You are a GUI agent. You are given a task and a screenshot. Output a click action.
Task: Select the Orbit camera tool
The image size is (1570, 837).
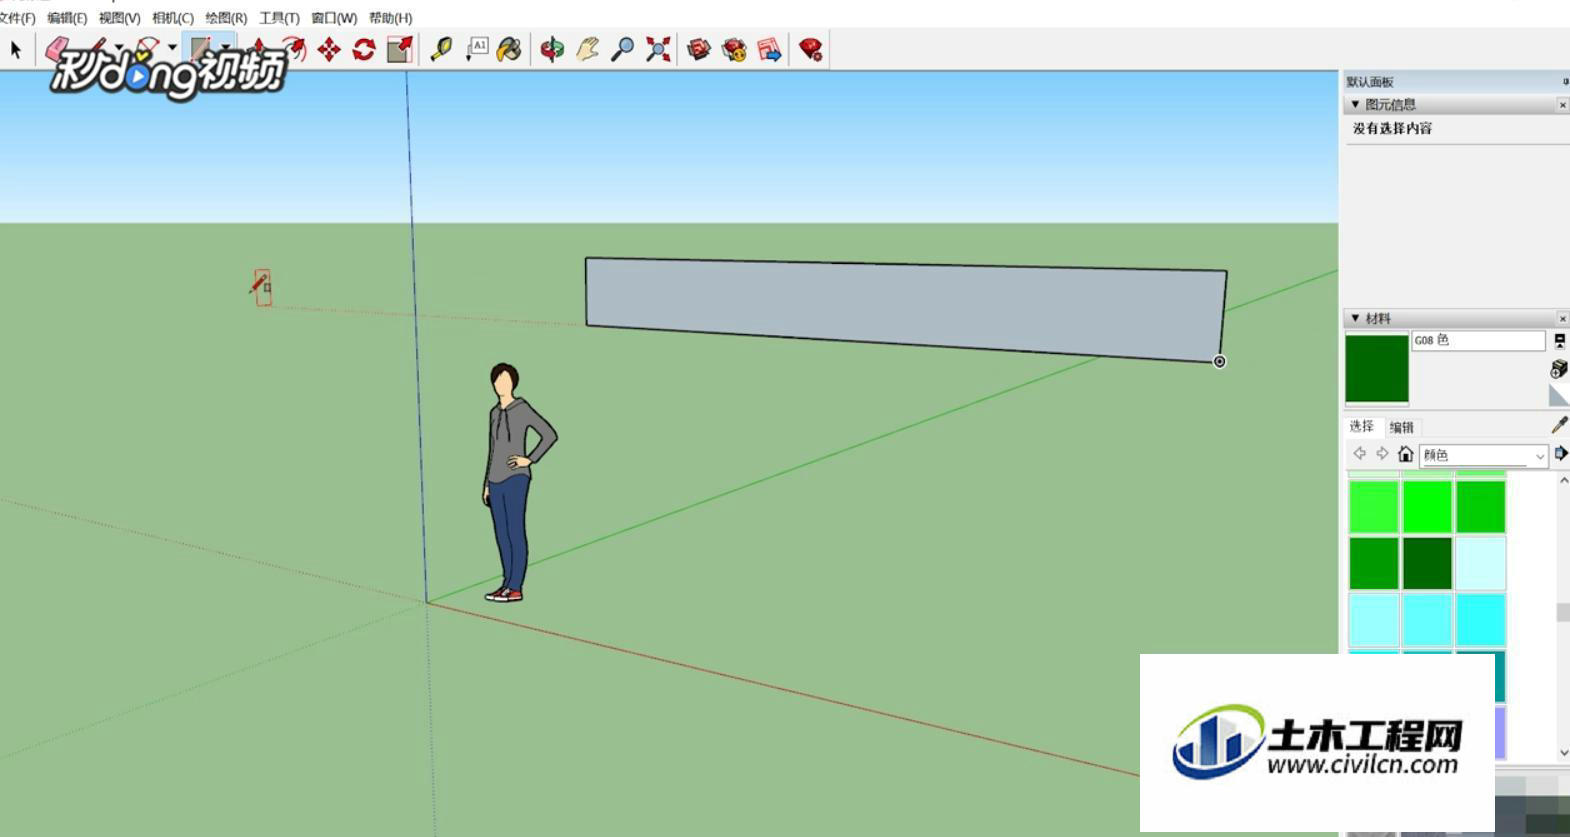(552, 49)
